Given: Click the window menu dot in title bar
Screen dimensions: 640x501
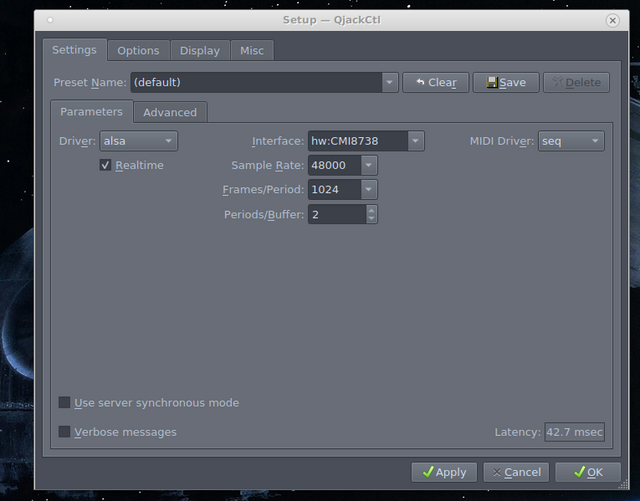Looking at the screenshot, I should click(50, 20).
